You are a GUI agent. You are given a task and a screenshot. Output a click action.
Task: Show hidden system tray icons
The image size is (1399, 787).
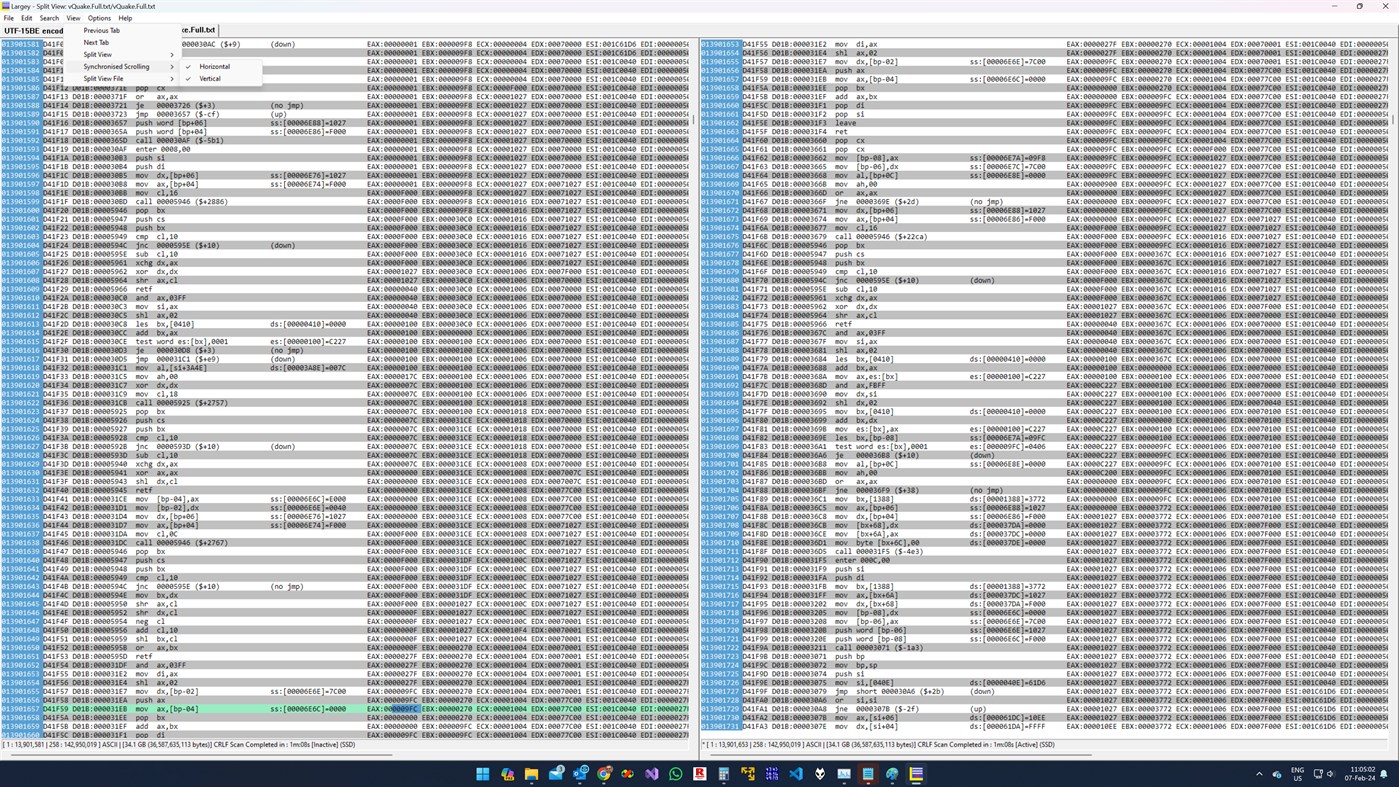(1259, 774)
